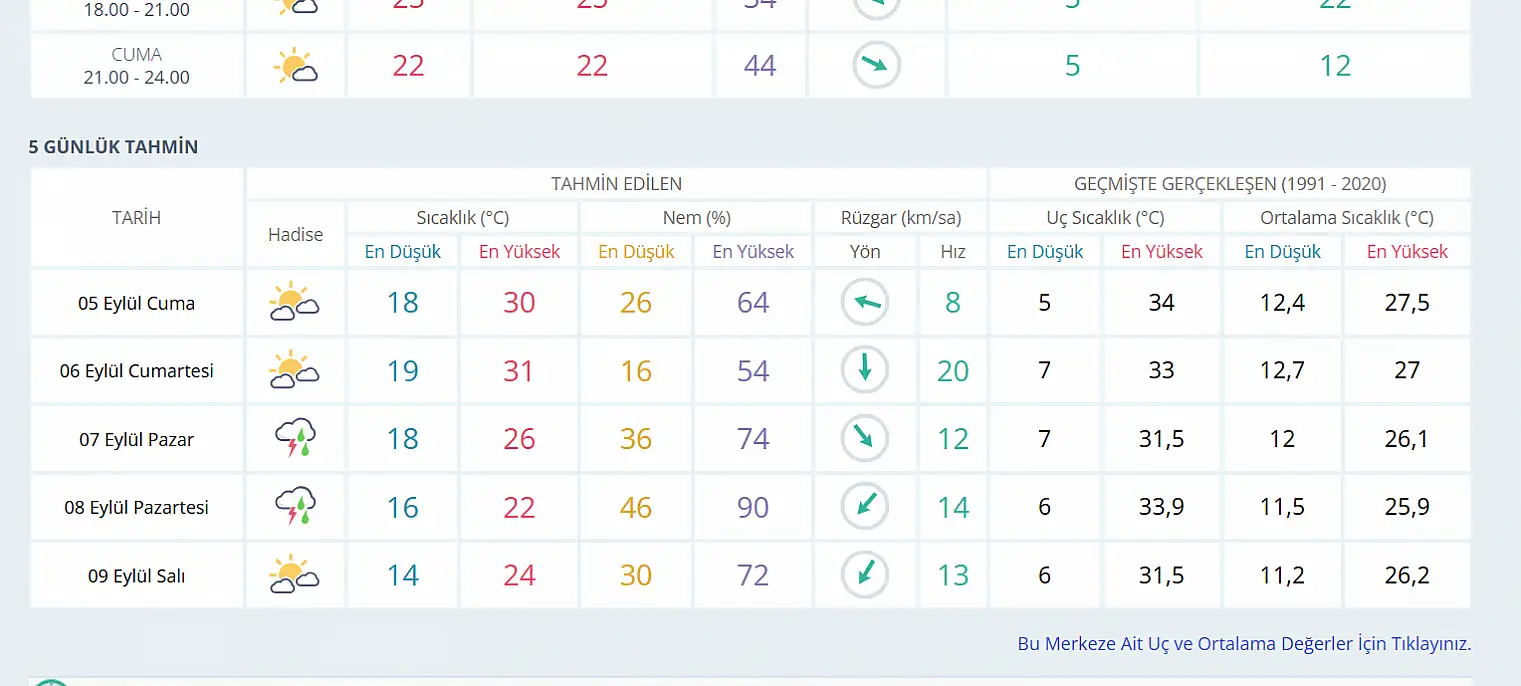This screenshot has height=686, width=1521.
Task: Click the 'Rüzgar (km/sa)' column header
Action: click(901, 217)
